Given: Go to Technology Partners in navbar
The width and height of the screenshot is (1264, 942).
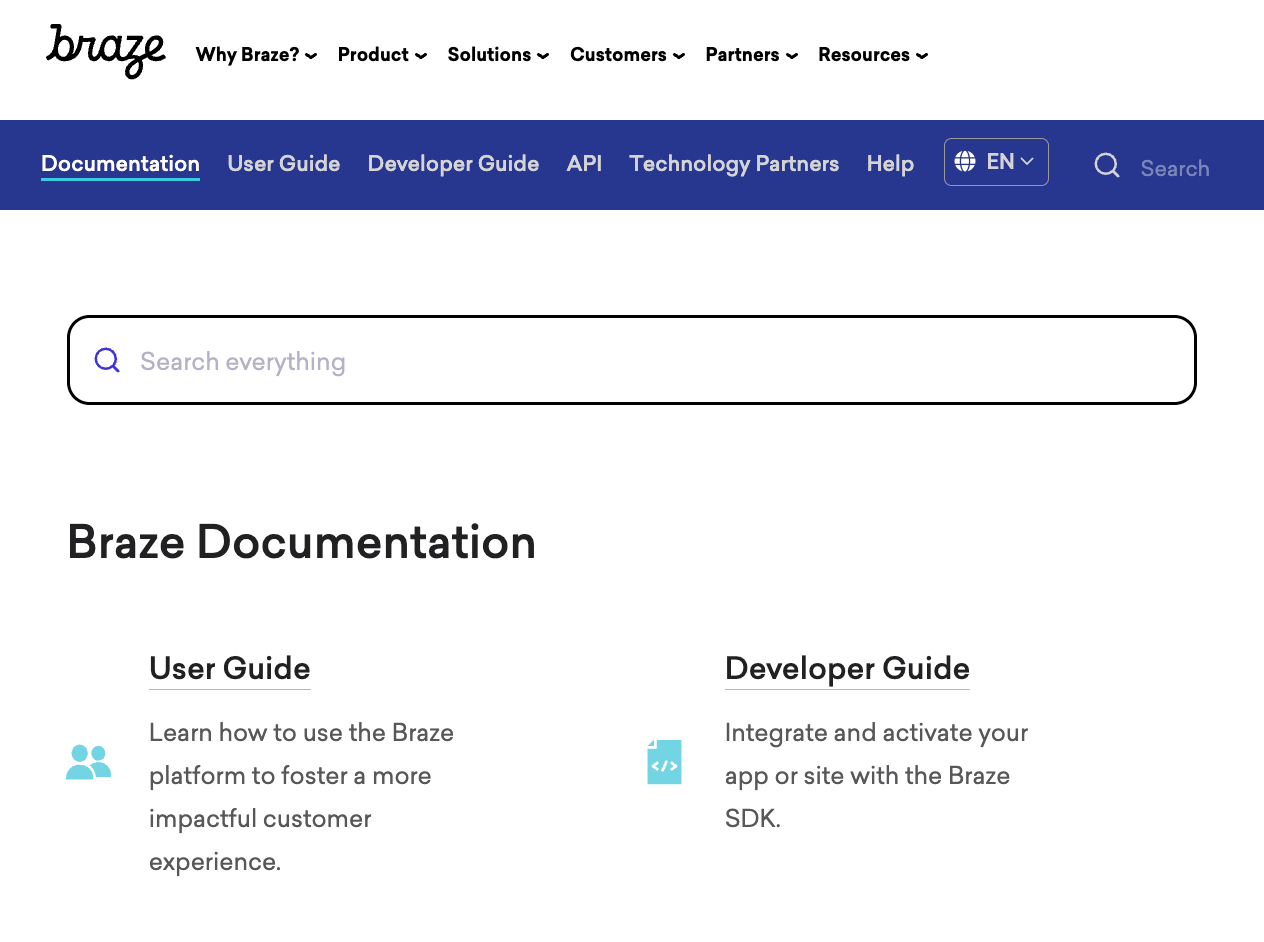Looking at the screenshot, I should click(734, 164).
